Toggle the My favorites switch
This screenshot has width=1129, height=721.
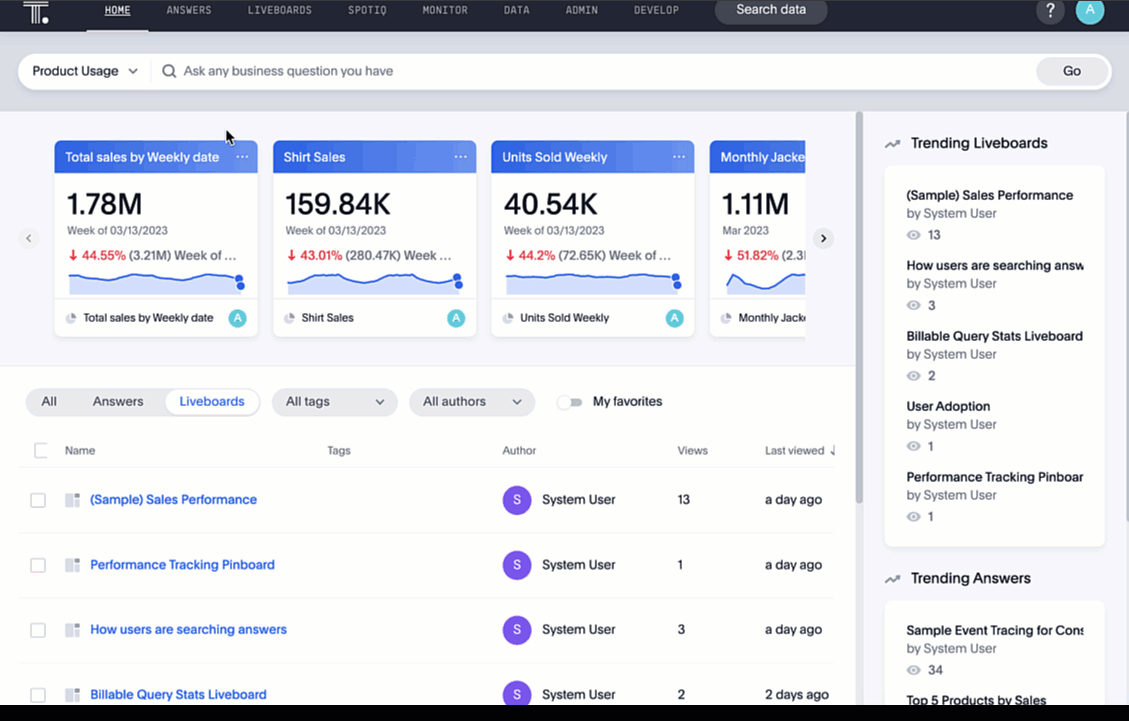point(569,402)
